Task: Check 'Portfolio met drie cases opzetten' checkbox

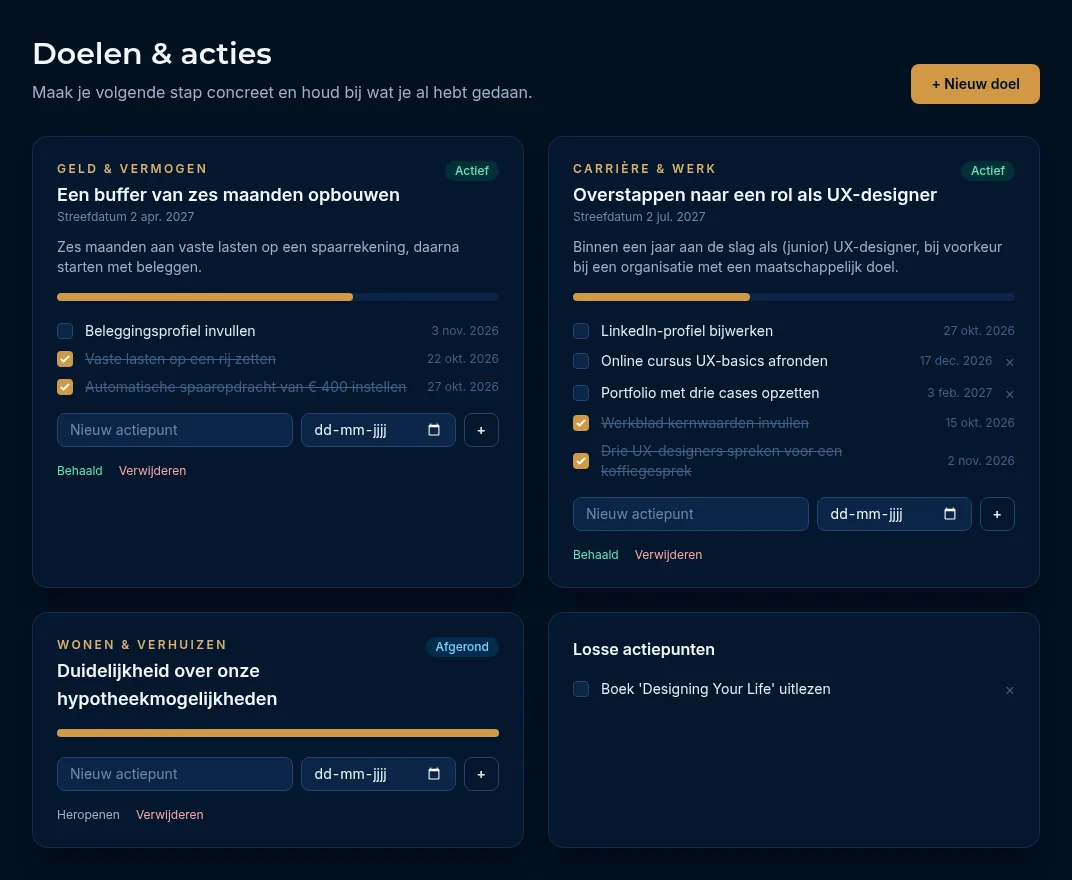Action: pos(581,393)
